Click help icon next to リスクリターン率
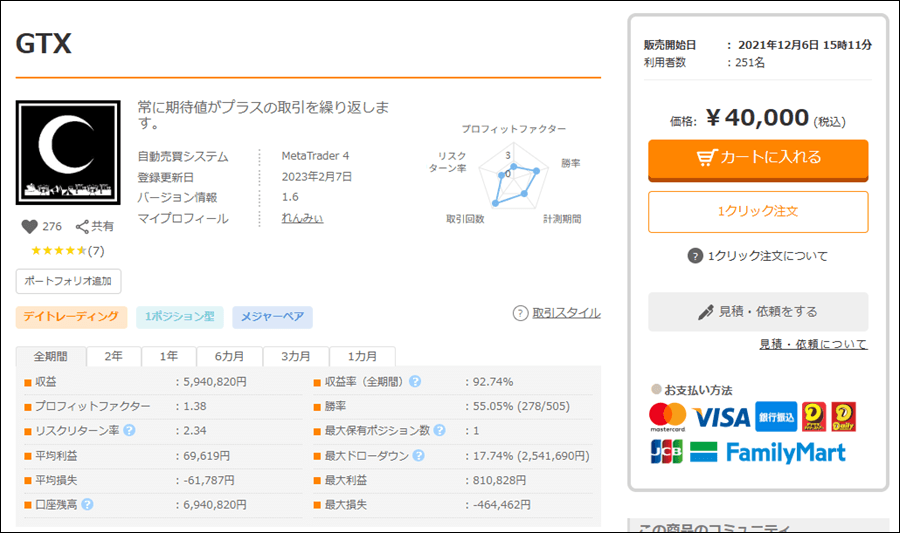Viewport: 900px width, 533px height. point(129,431)
